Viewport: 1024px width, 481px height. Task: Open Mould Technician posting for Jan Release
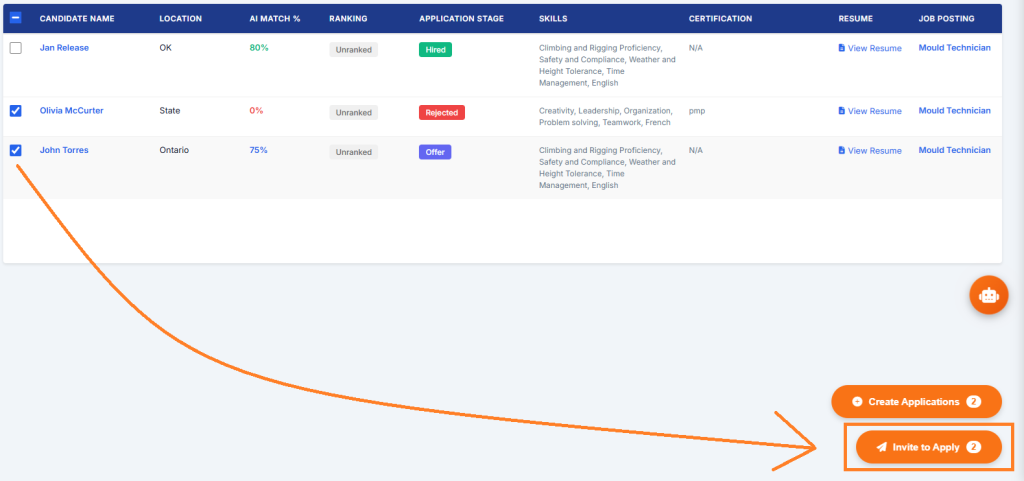click(954, 48)
